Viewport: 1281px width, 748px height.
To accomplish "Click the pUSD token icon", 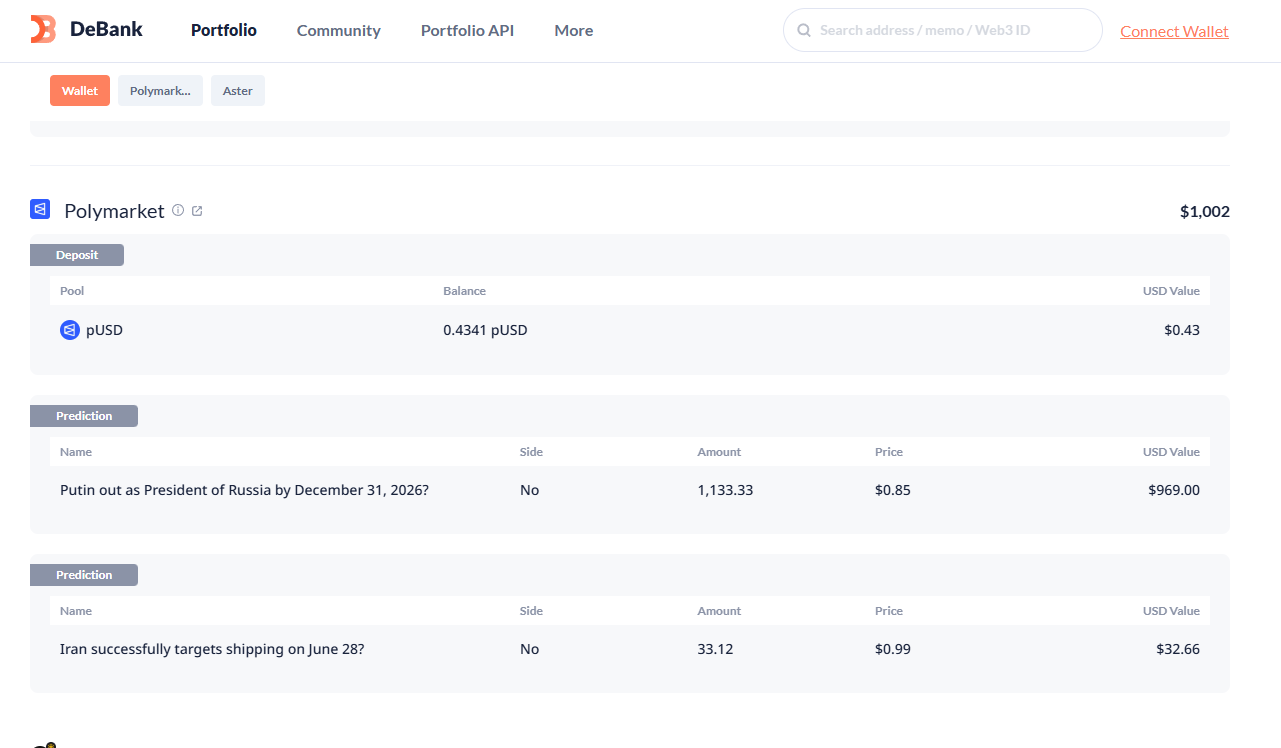I will click(x=70, y=330).
